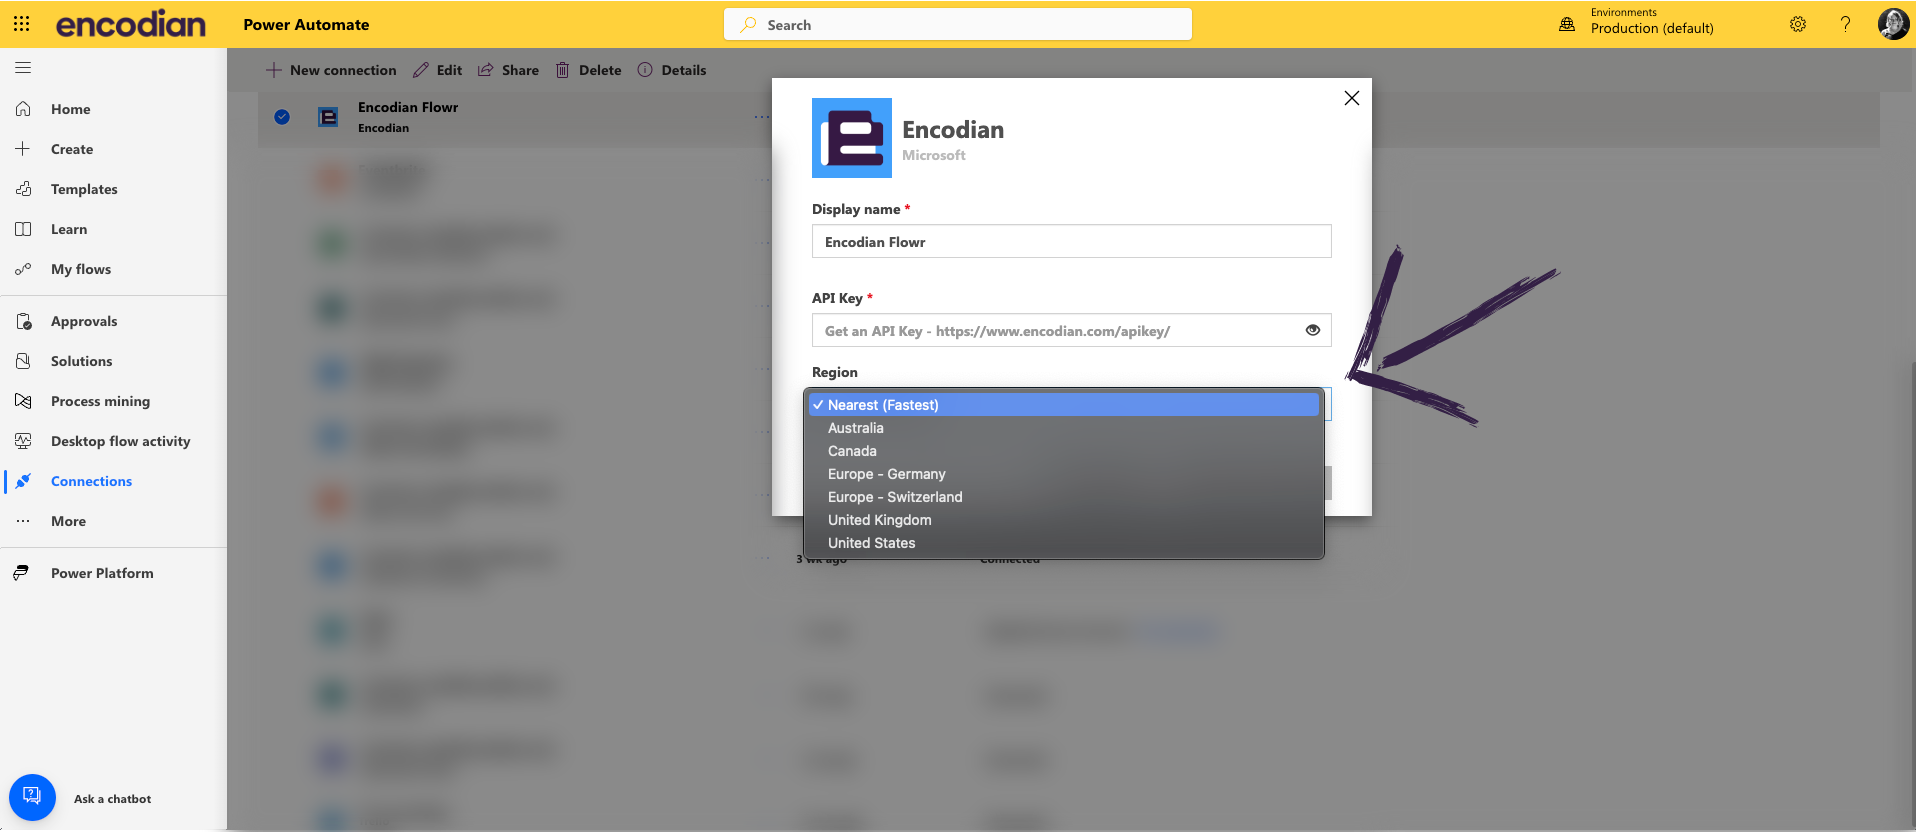Open the app launcher waffle icon
1916x832 pixels.
click(x=21, y=24)
